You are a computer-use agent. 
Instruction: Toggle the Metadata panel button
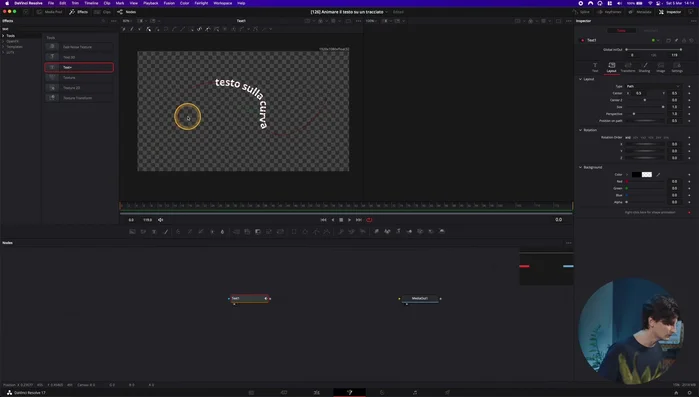[640, 12]
